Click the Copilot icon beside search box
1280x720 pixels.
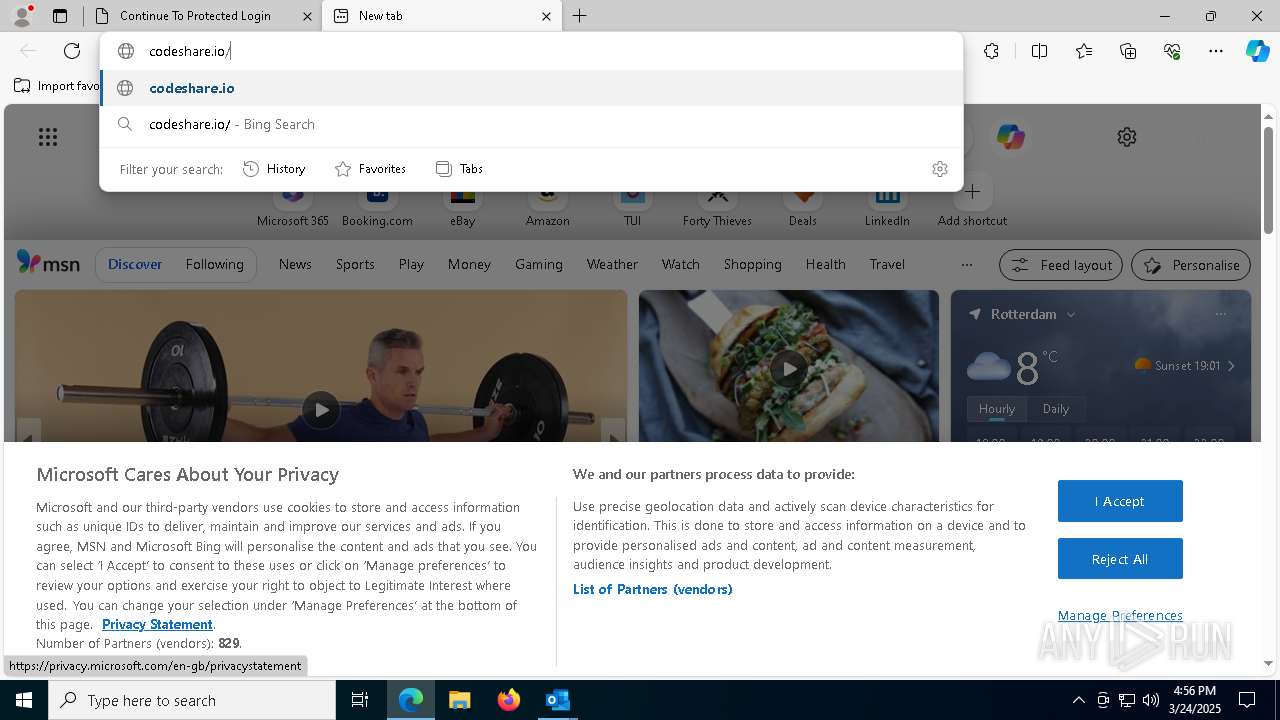[1010, 137]
